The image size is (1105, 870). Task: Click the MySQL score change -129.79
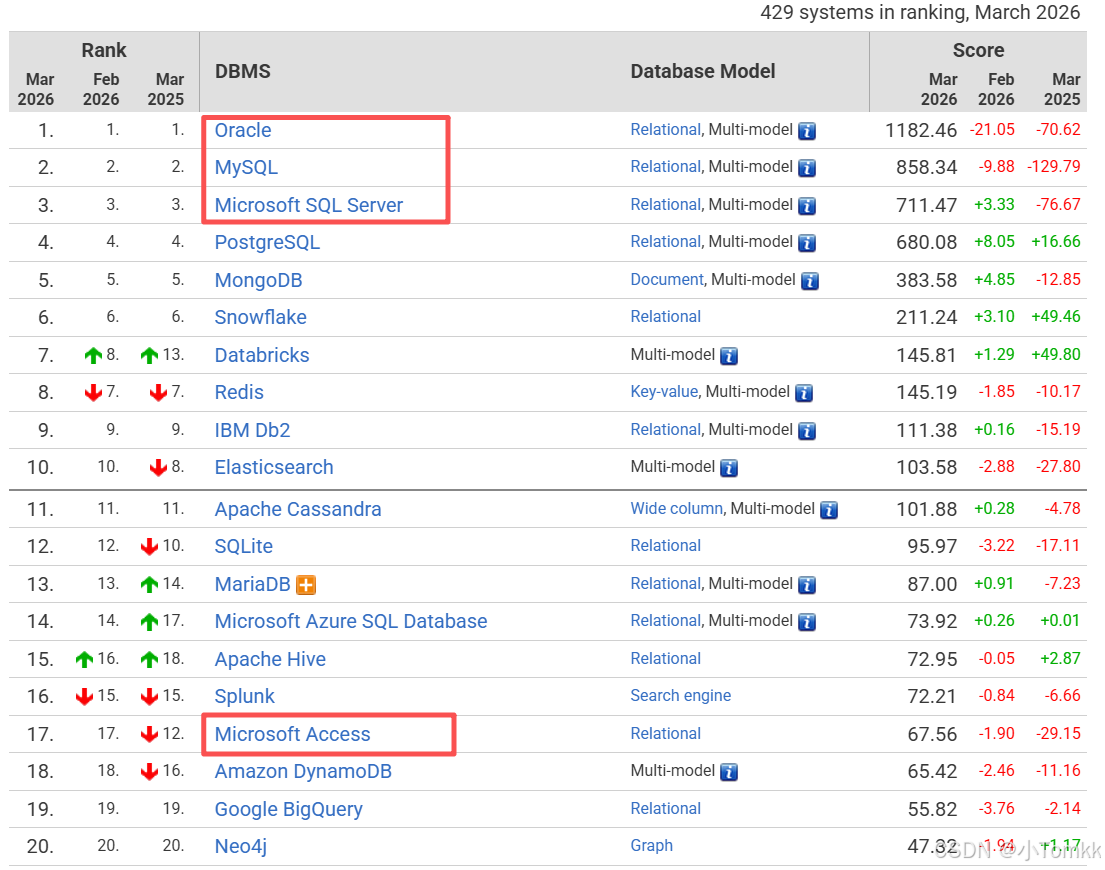click(1054, 167)
